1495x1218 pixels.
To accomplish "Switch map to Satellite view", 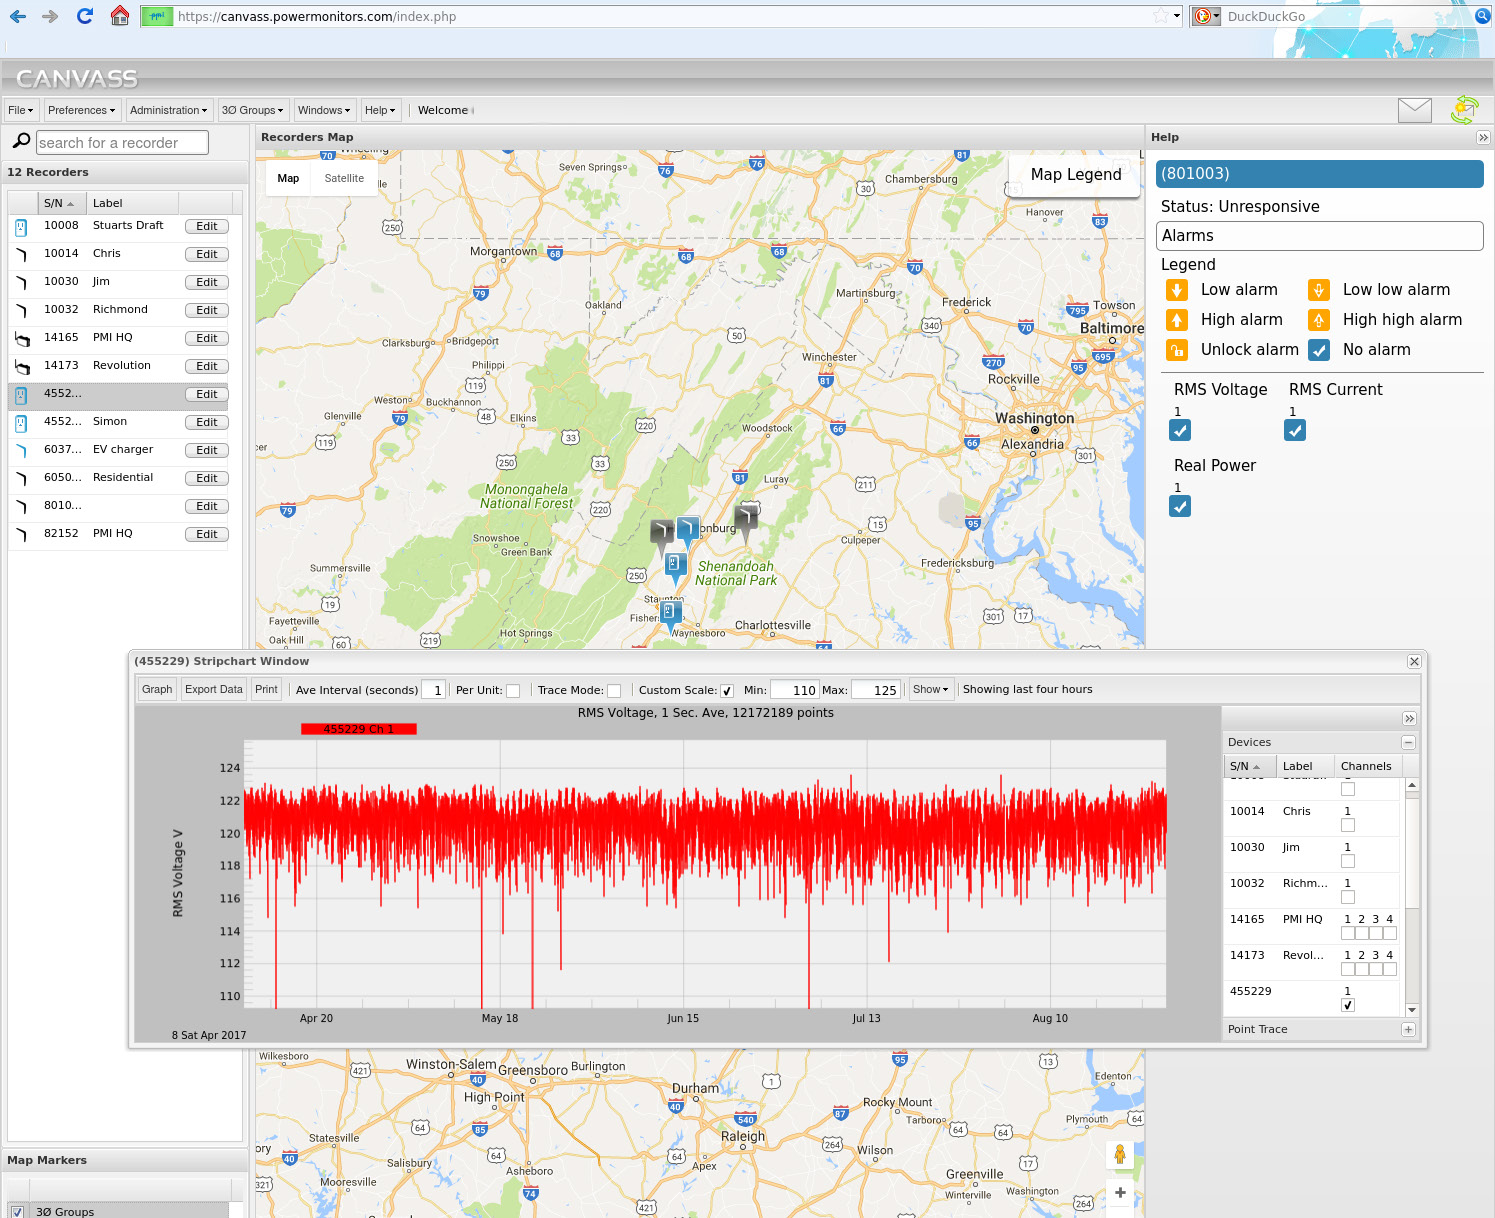I will click(x=344, y=178).
